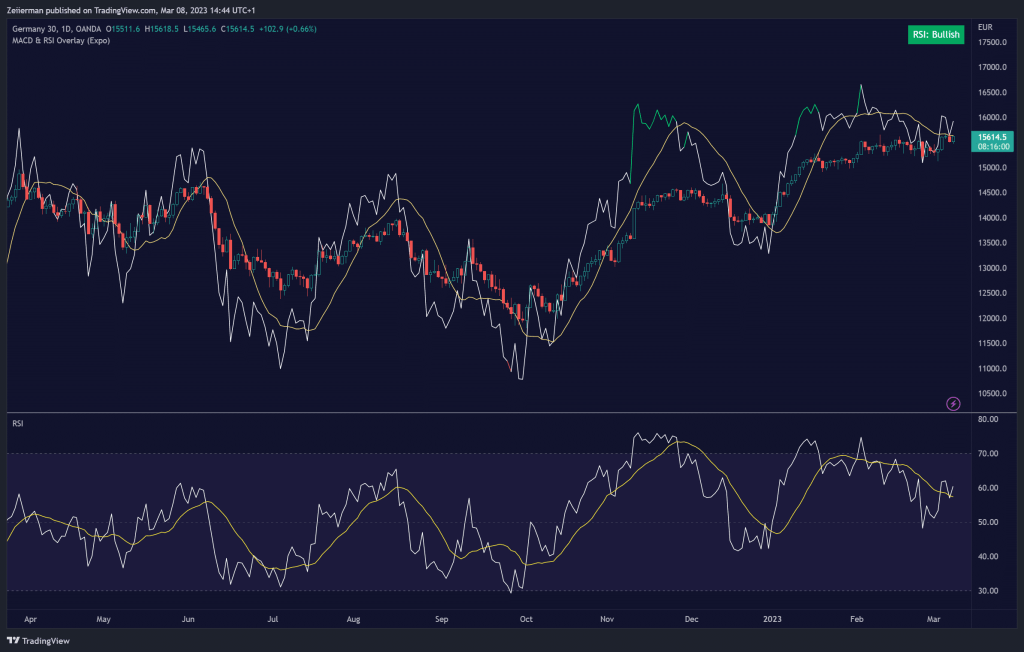Click the 17500.0 price scale level
This screenshot has height=652, width=1024.
(991, 43)
